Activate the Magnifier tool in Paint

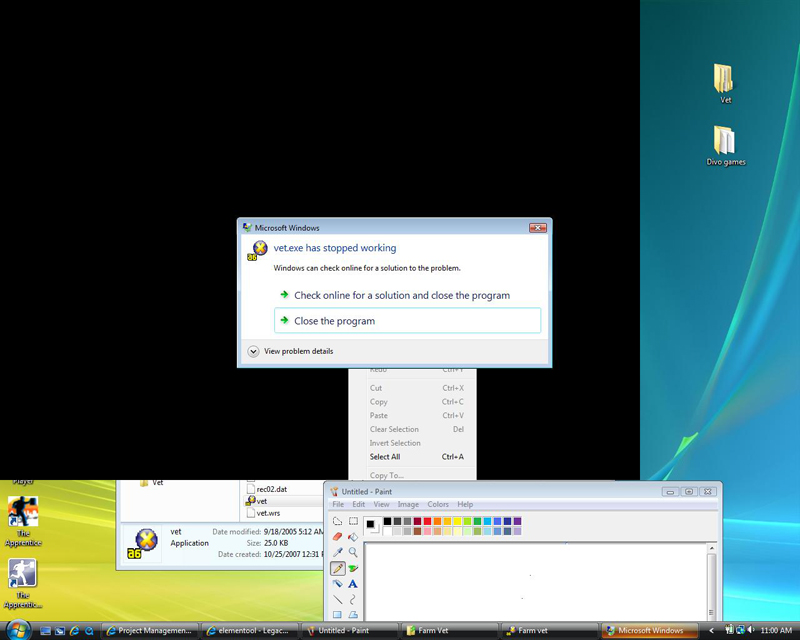pos(353,552)
